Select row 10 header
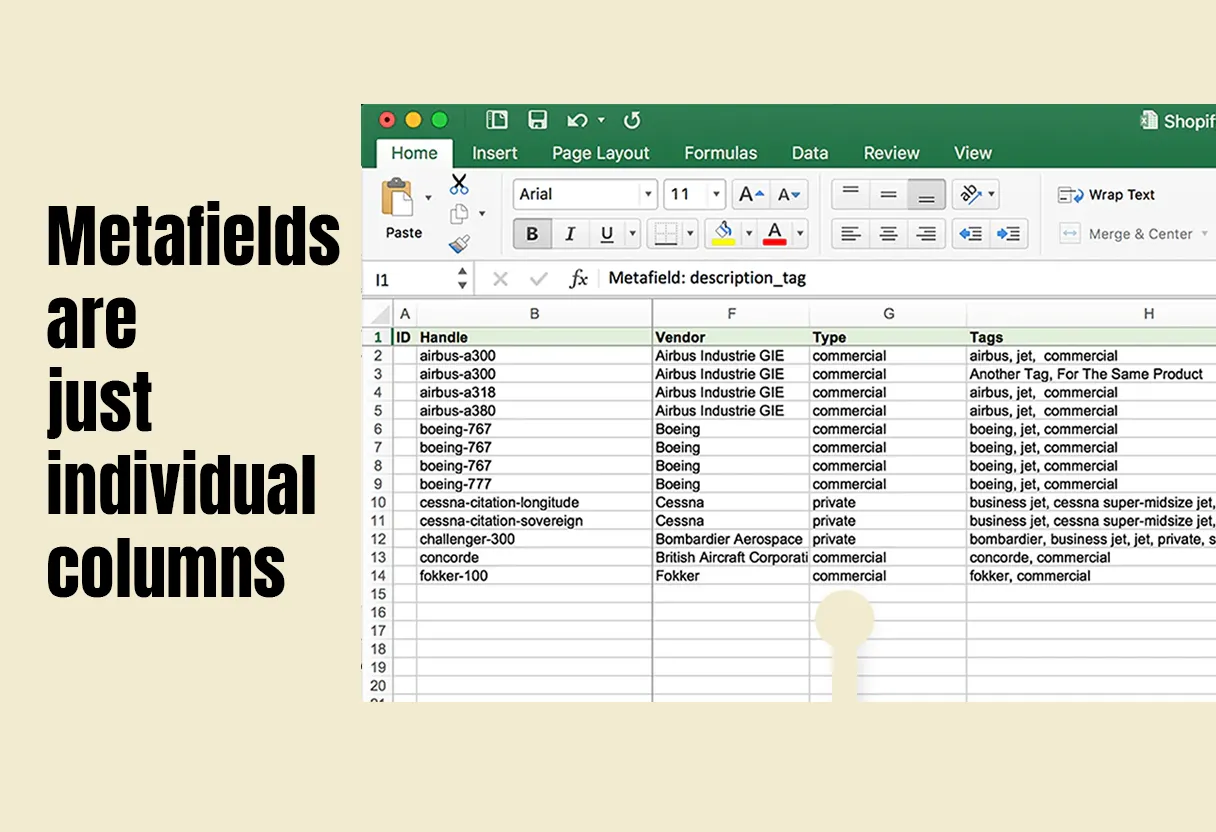The image size is (1216, 832). click(x=378, y=502)
